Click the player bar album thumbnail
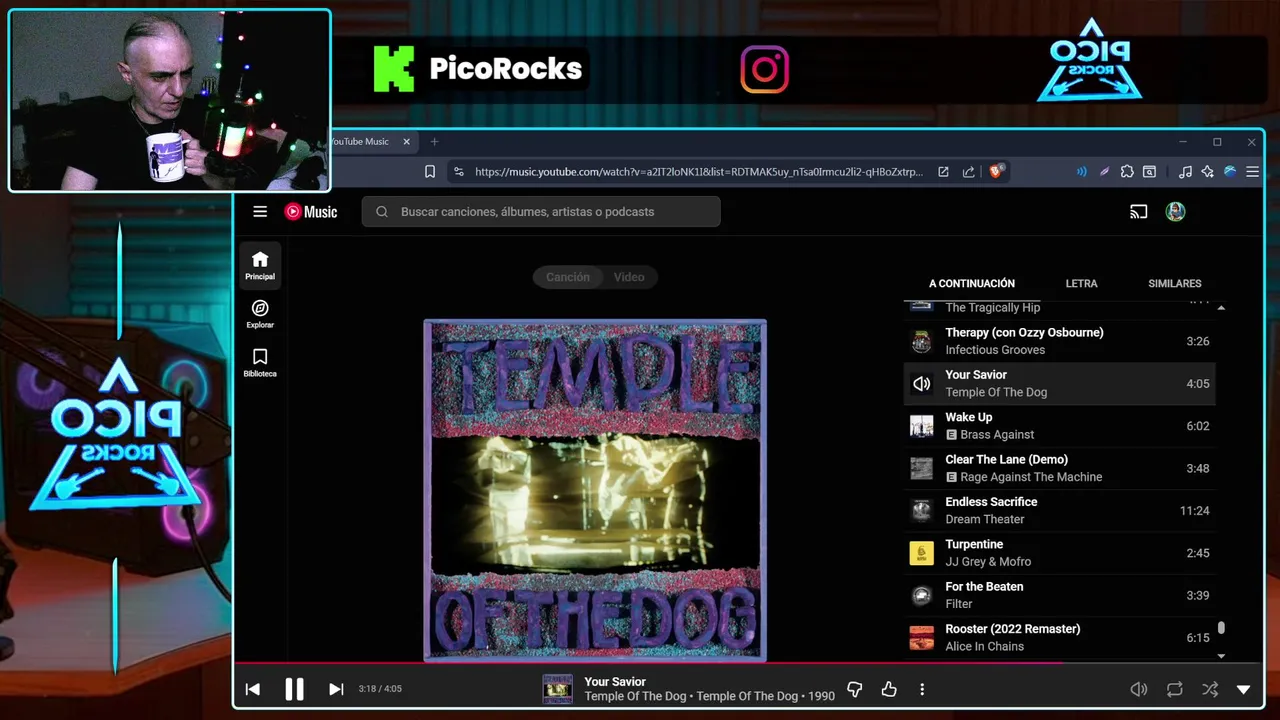The height and width of the screenshot is (720, 1280). (557, 689)
